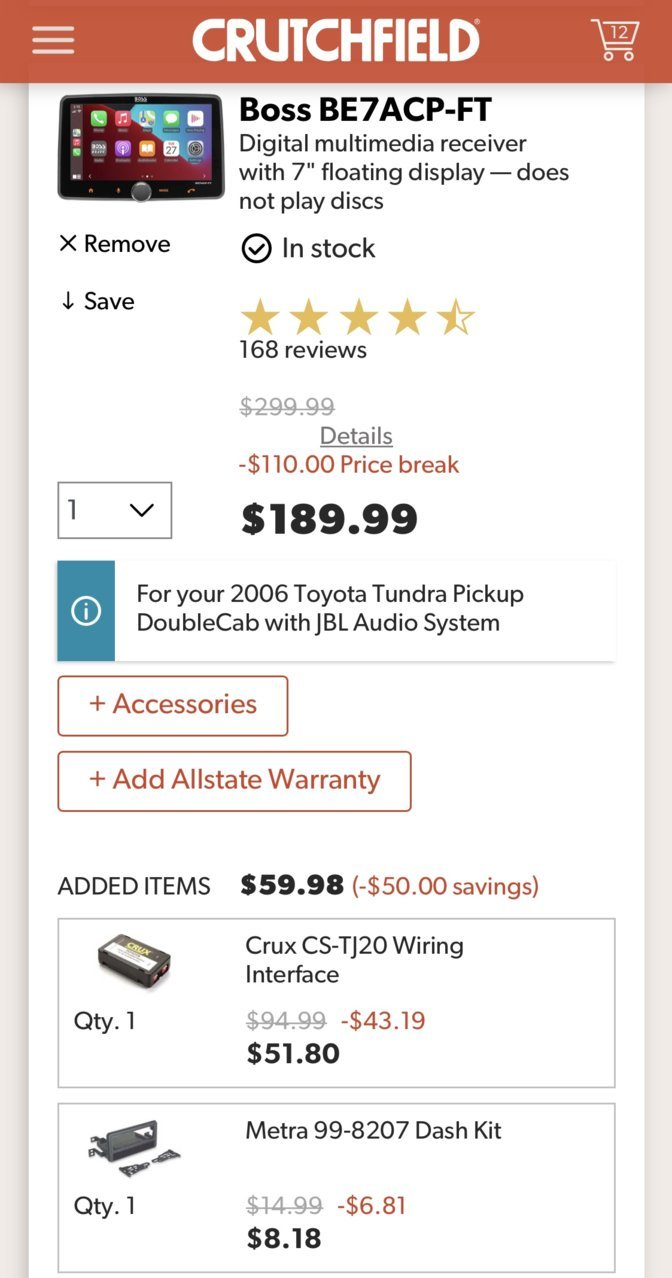Open the price break Details link
Image resolution: width=672 pixels, height=1278 pixels.
point(356,436)
